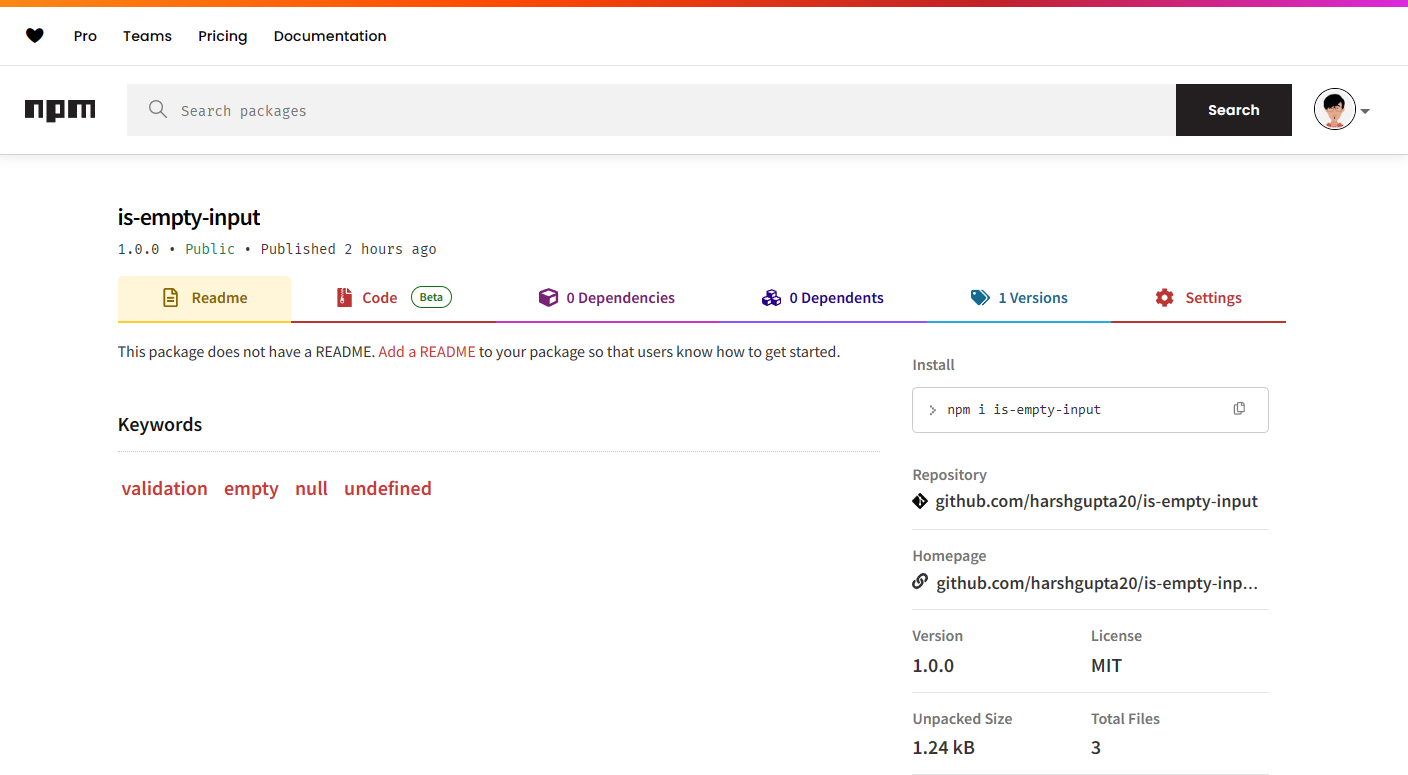Viewport: 1408px width, 775px height.
Task: Click the Readme file icon
Action: tap(171, 298)
